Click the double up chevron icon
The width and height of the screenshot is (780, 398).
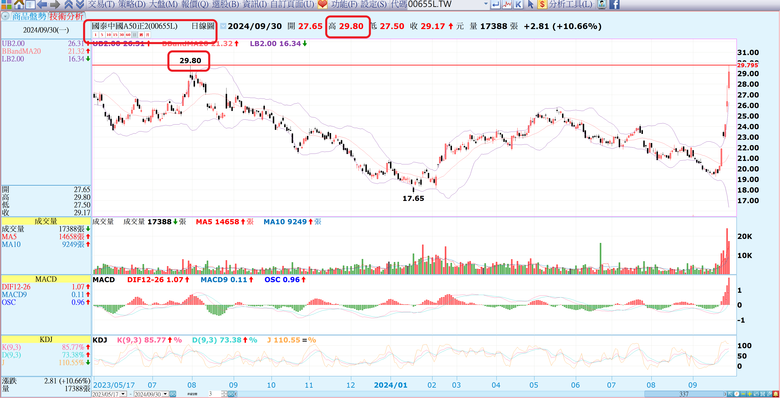point(69,5)
